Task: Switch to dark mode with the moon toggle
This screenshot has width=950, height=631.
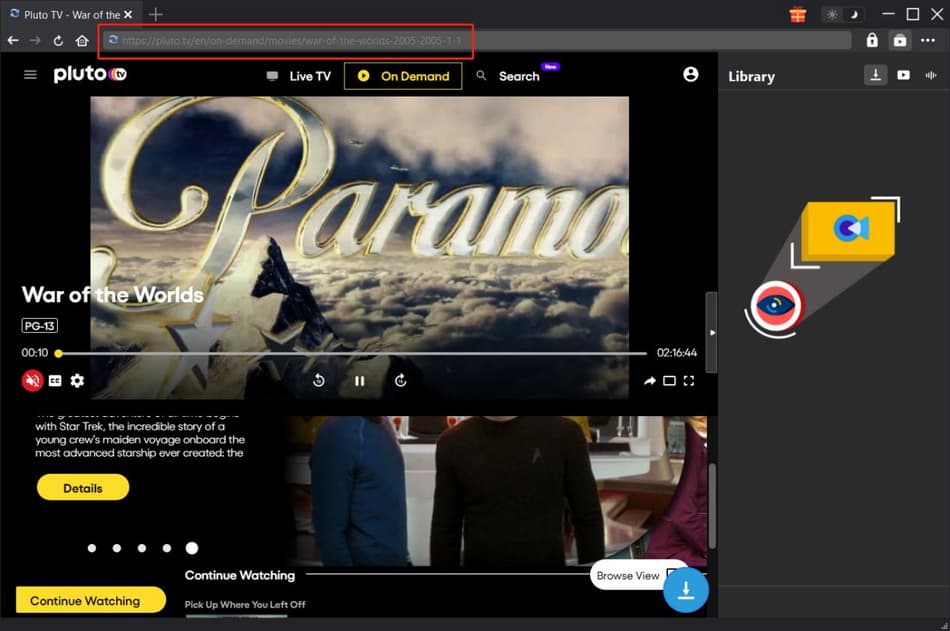Action: point(852,14)
